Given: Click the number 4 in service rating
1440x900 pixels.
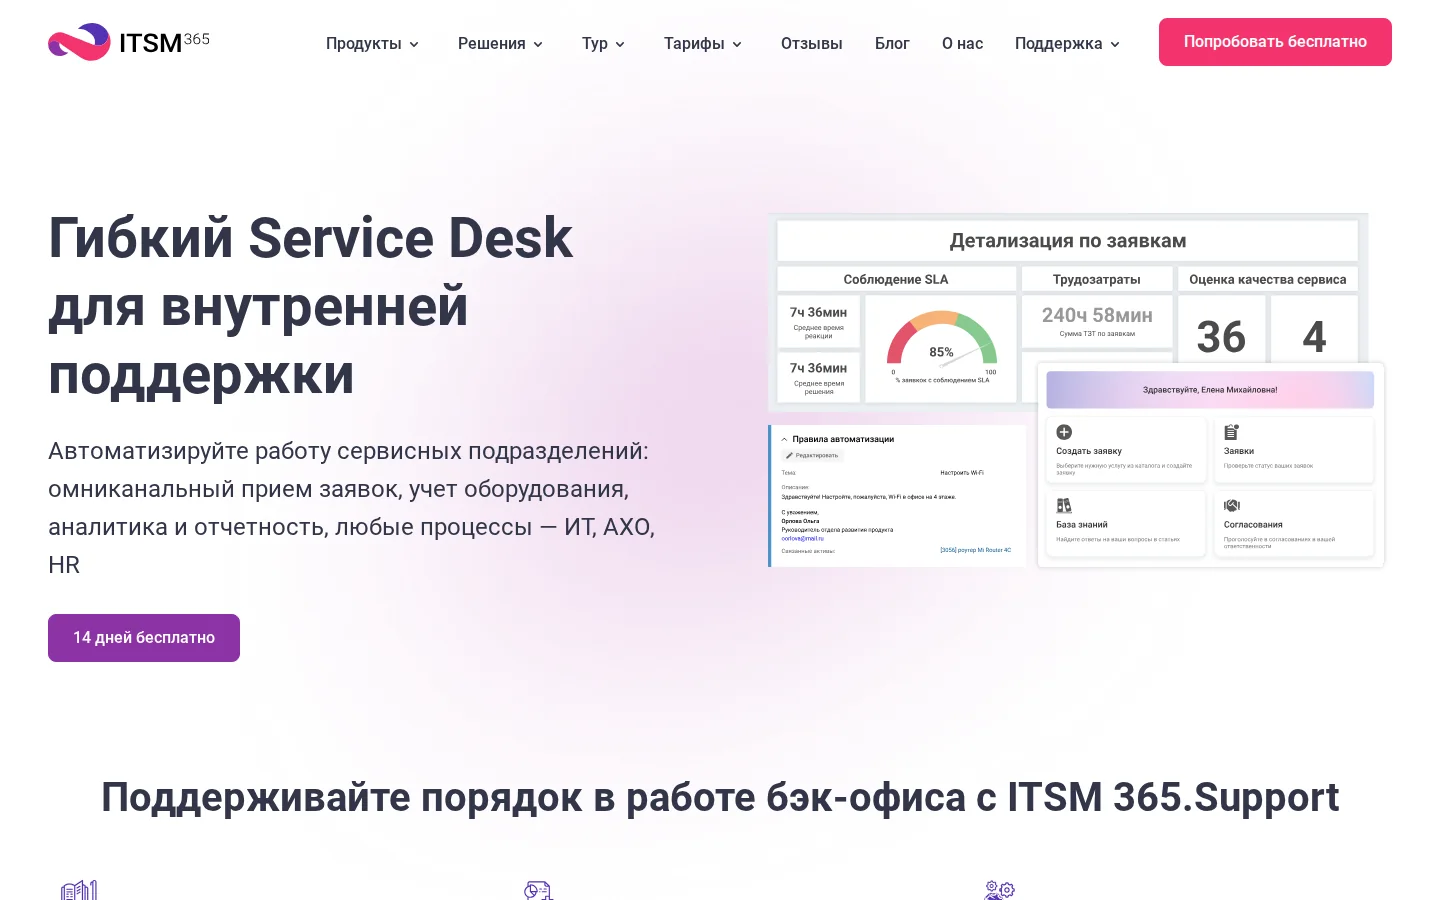Looking at the screenshot, I should [x=1315, y=337].
